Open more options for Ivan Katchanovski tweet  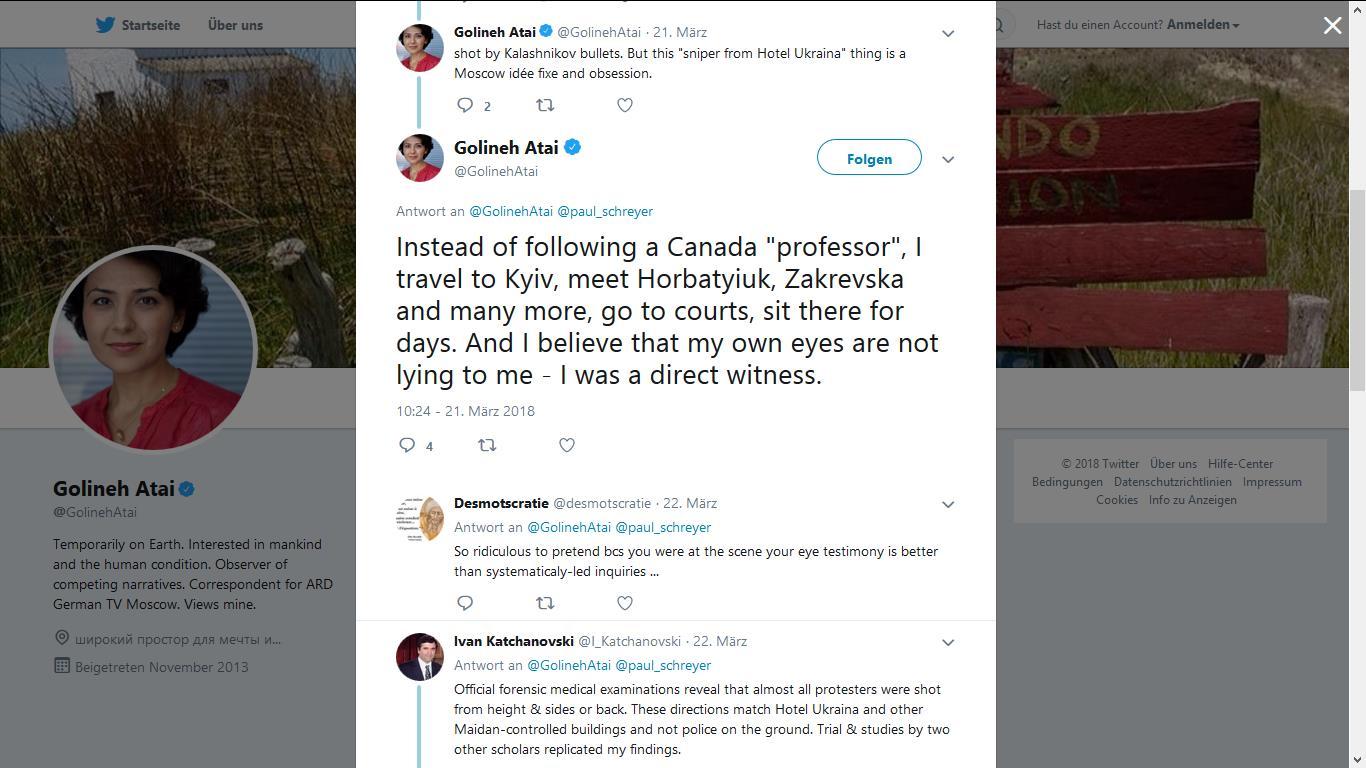coord(948,642)
